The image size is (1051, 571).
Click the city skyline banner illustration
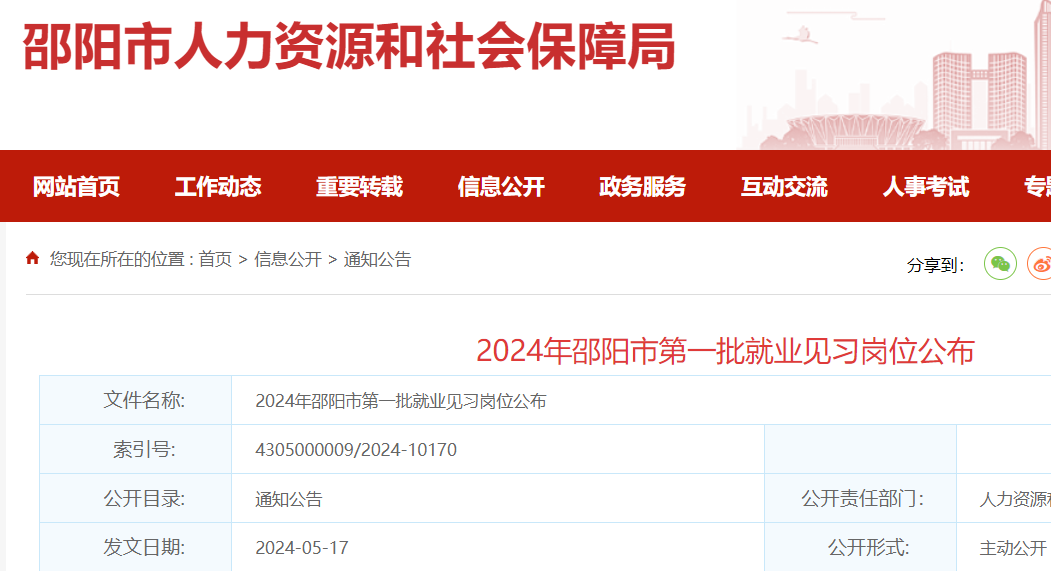895,75
